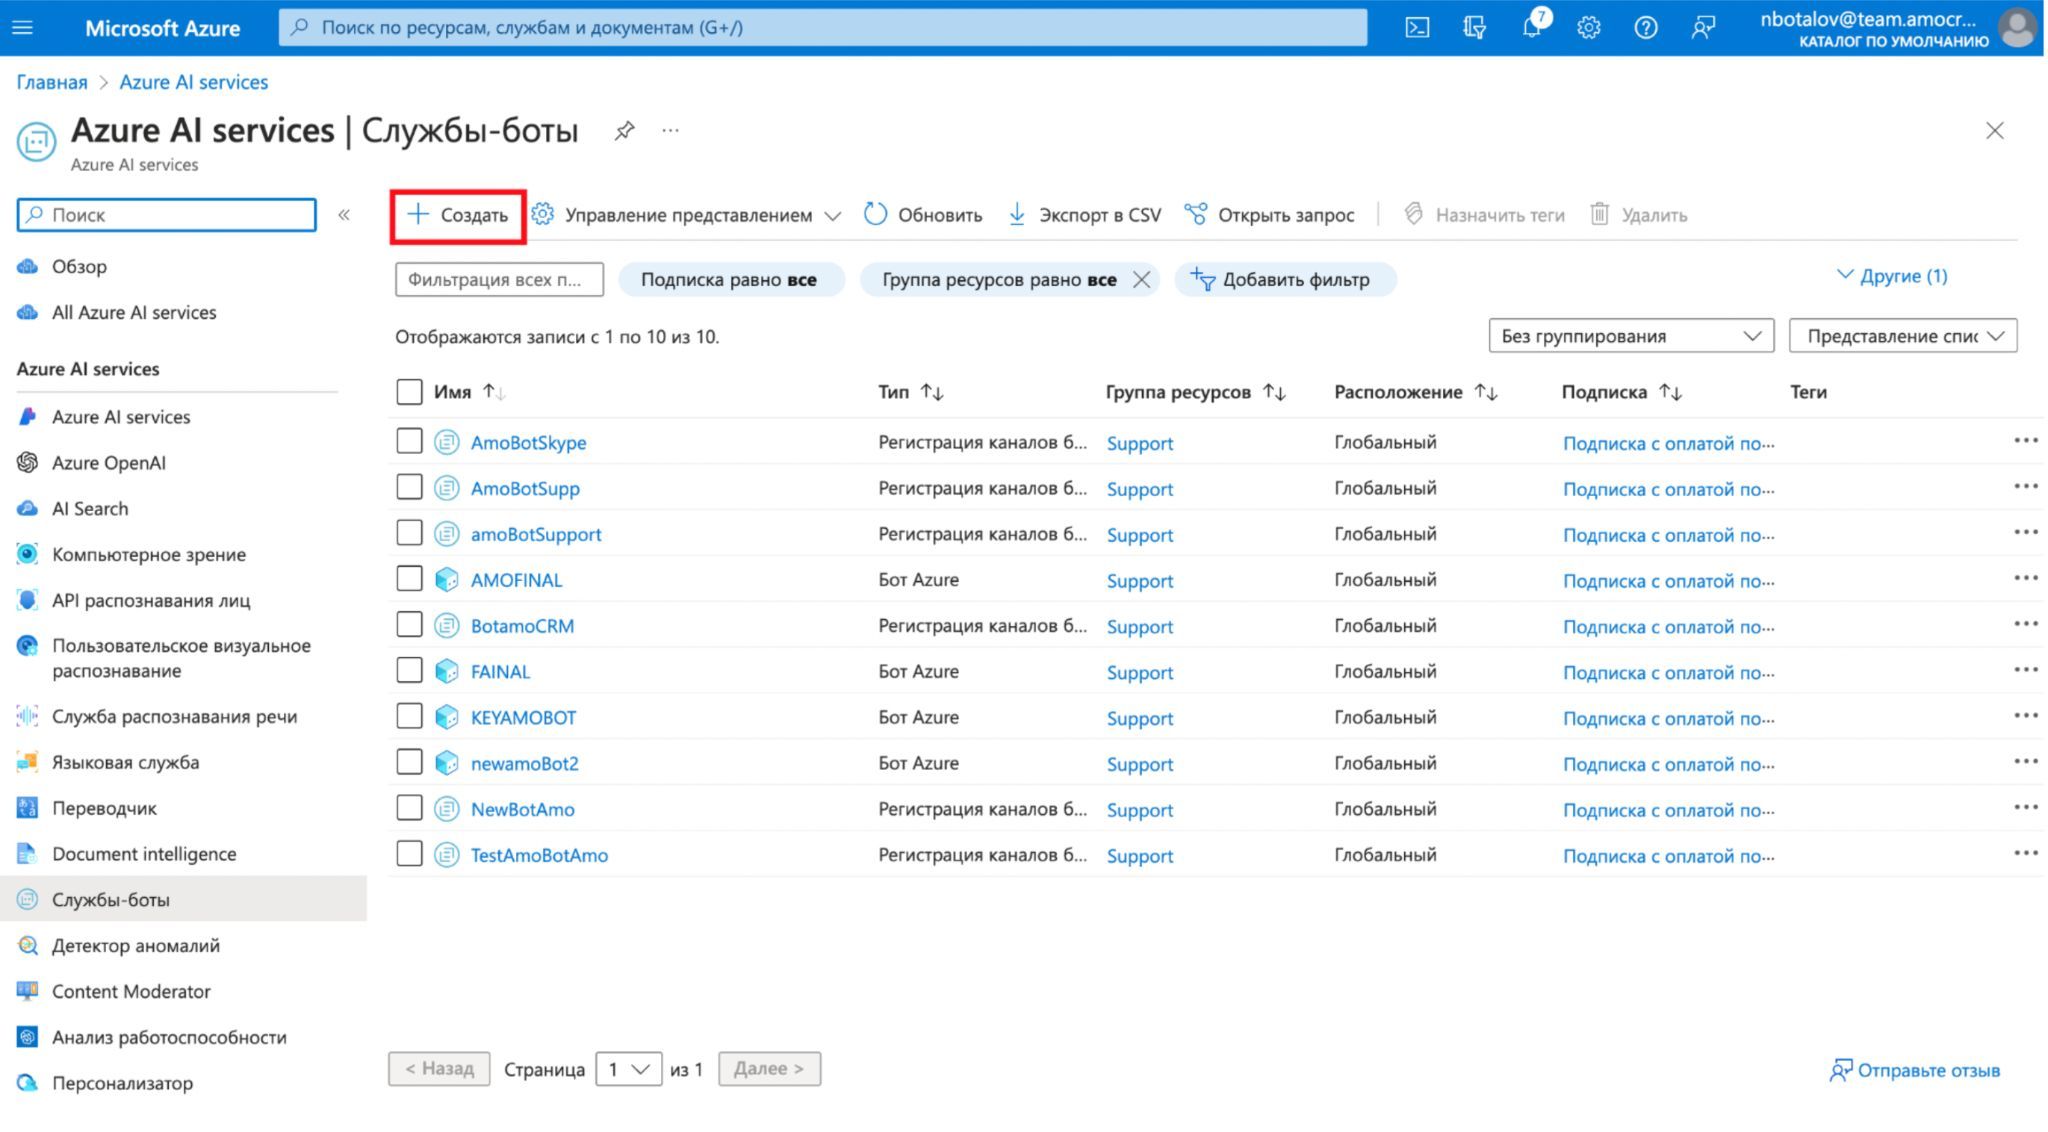Screen dimensions: 2048x1132
Task: Click Обновить to refresh the list
Action: point(923,215)
